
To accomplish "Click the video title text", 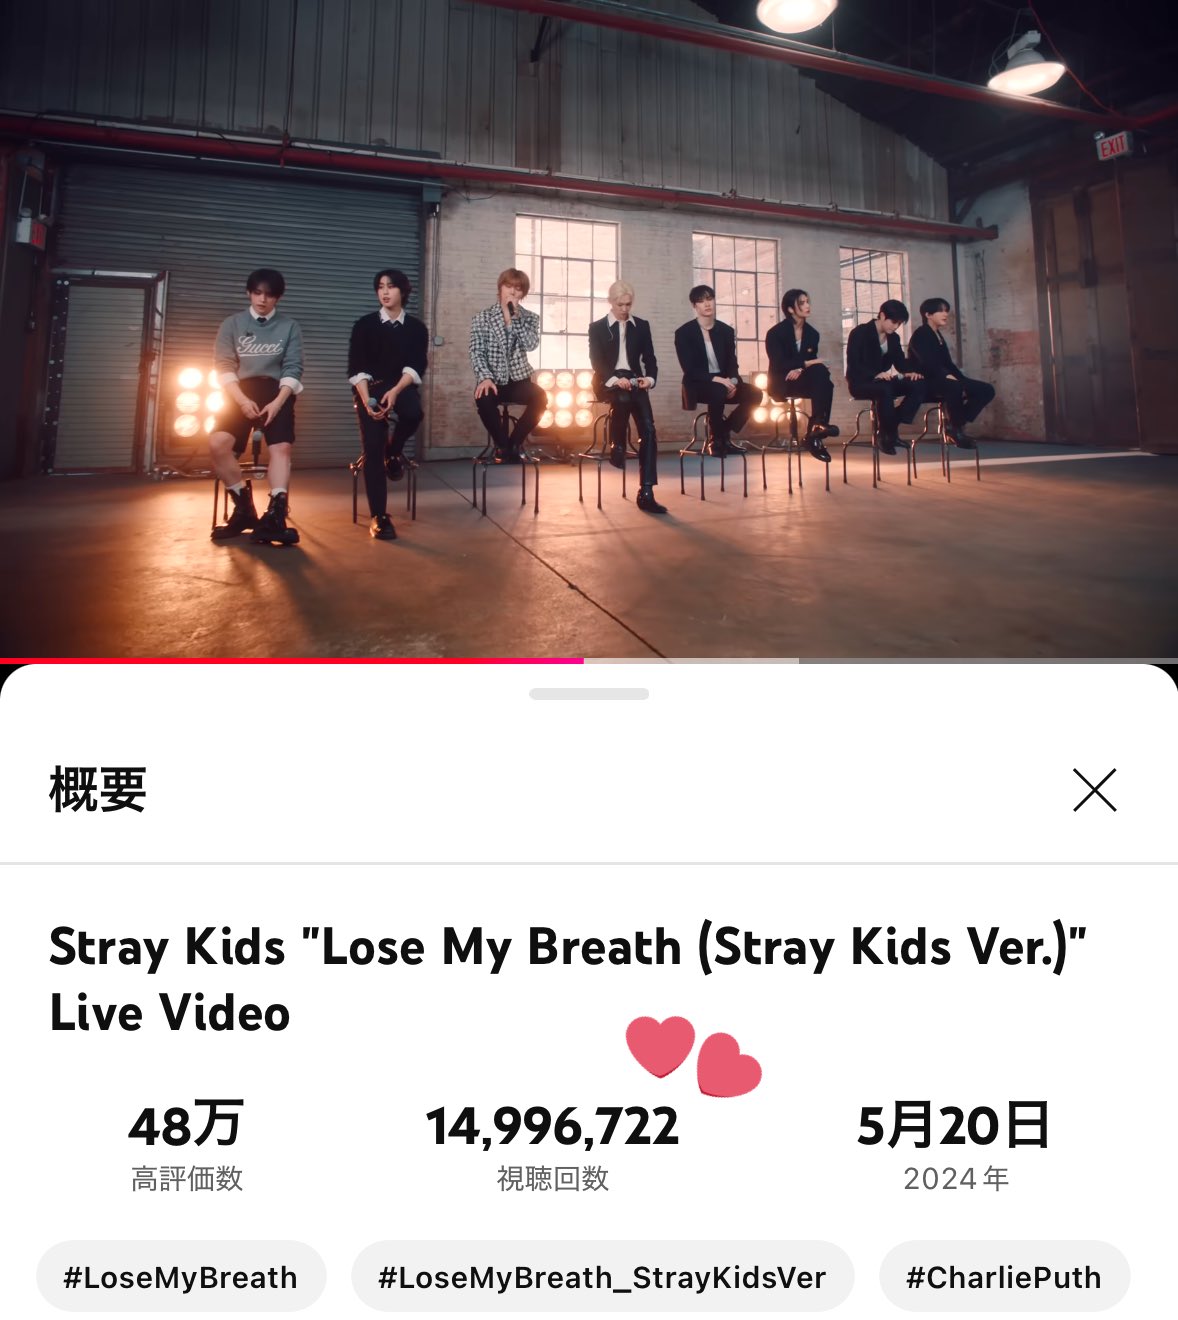I will click(567, 979).
